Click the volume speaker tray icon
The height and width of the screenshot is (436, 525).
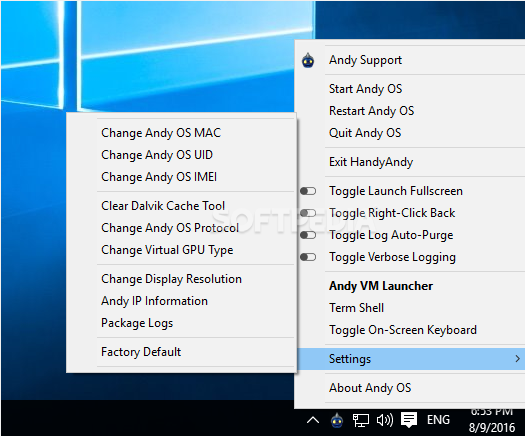tap(385, 420)
